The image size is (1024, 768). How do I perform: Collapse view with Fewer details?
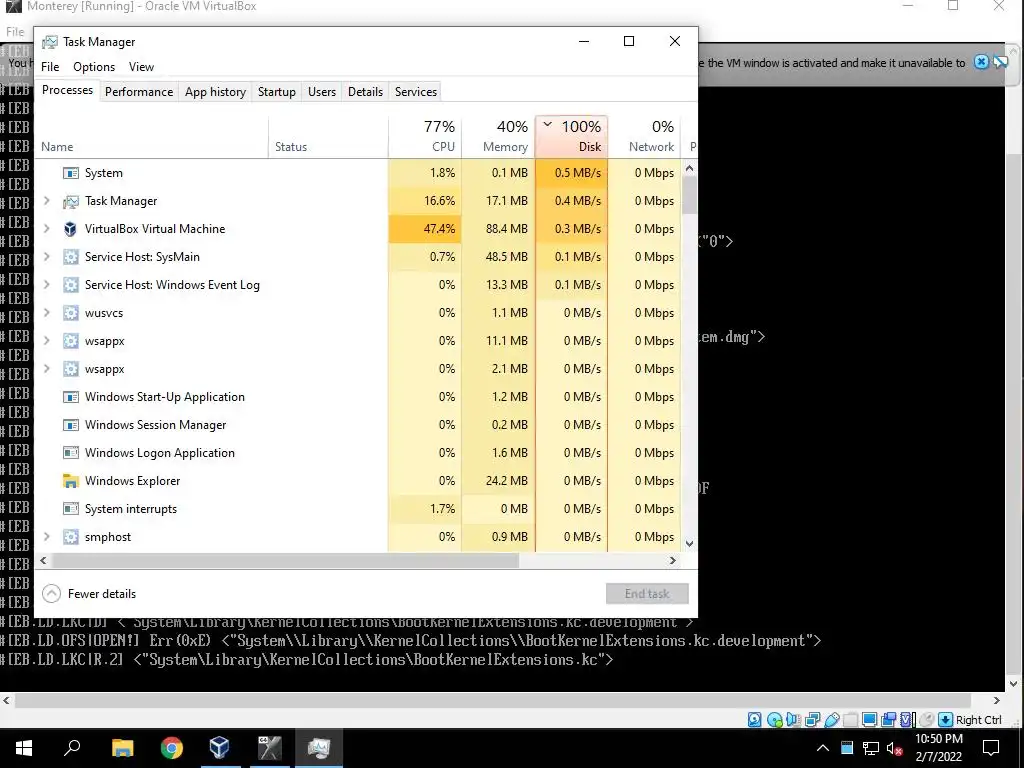tap(89, 594)
